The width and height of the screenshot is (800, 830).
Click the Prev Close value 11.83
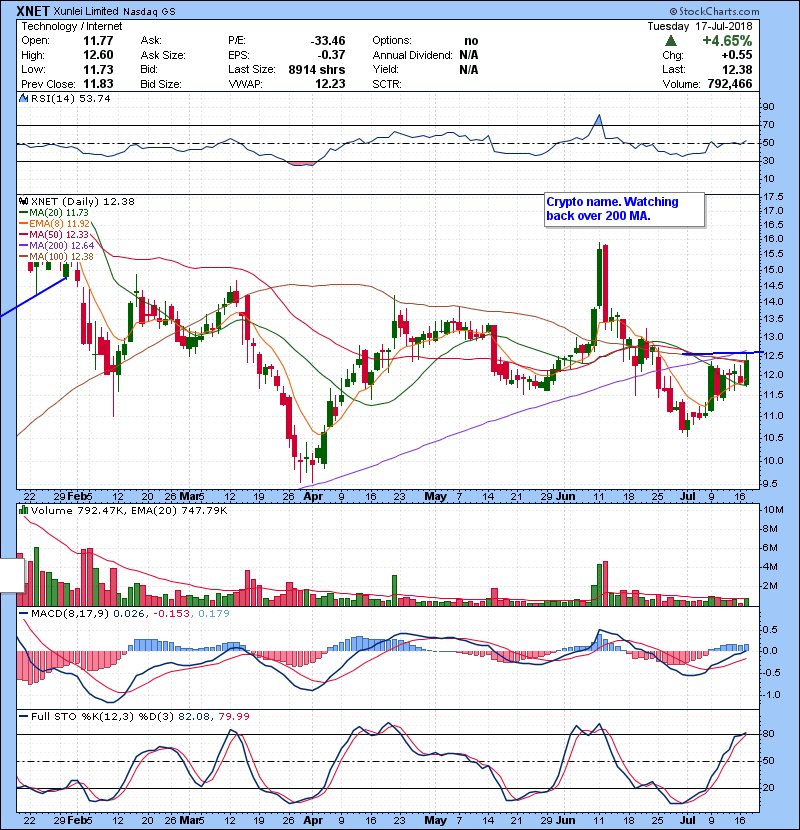98,84
